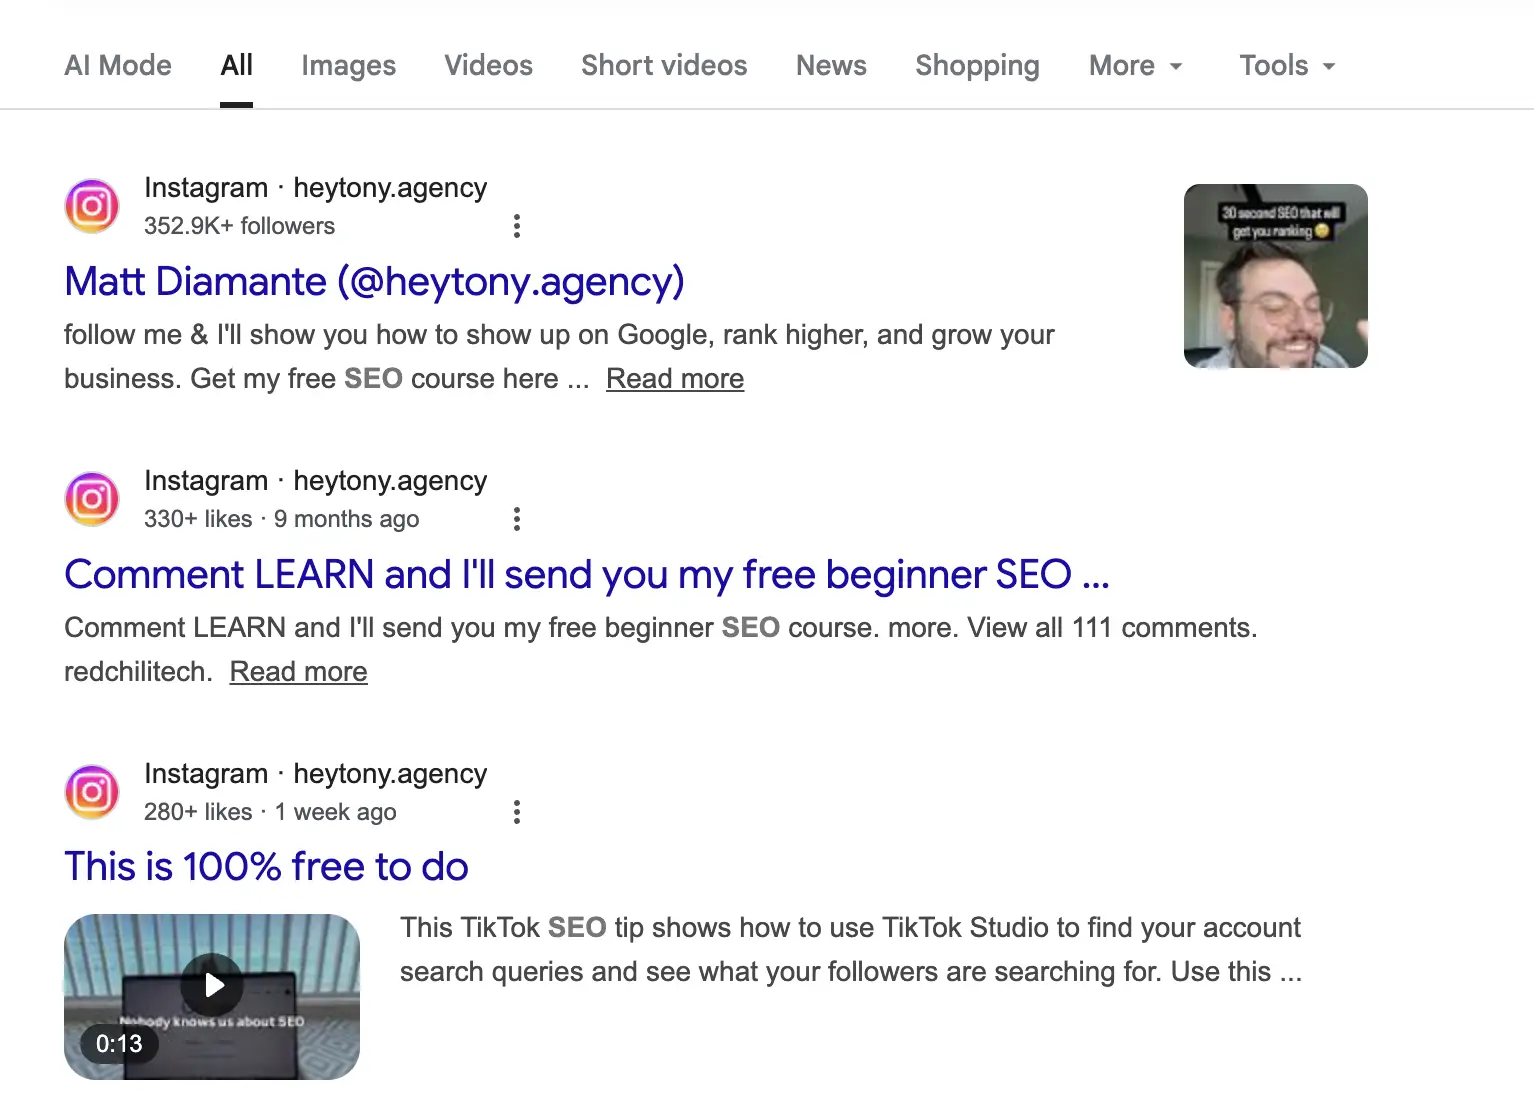Screen dimensions: 1534x1104
Task: Click the Instagram icon beside the second result
Action: click(91, 499)
